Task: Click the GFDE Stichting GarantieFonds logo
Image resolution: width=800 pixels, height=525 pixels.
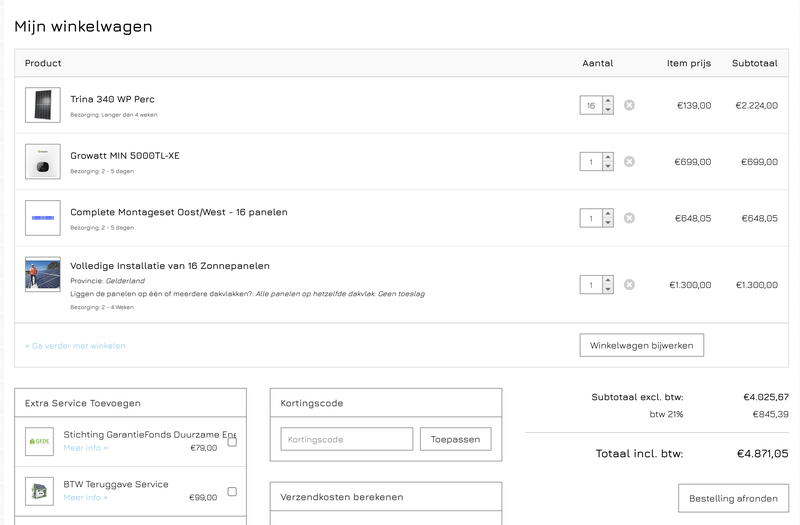Action: click(39, 441)
